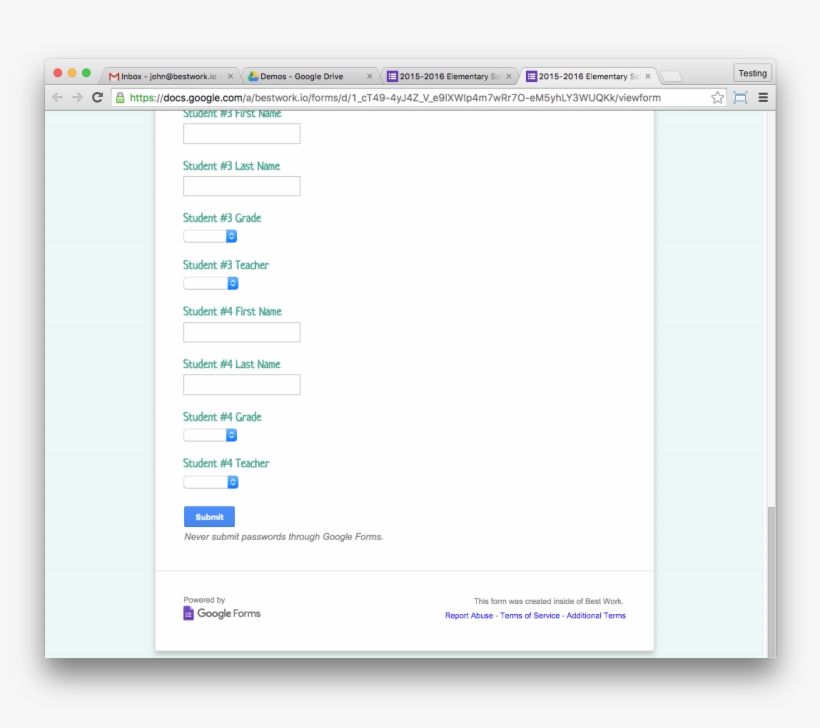This screenshot has width=820, height=728.
Task: Click the forward navigation arrow
Action: point(75,98)
